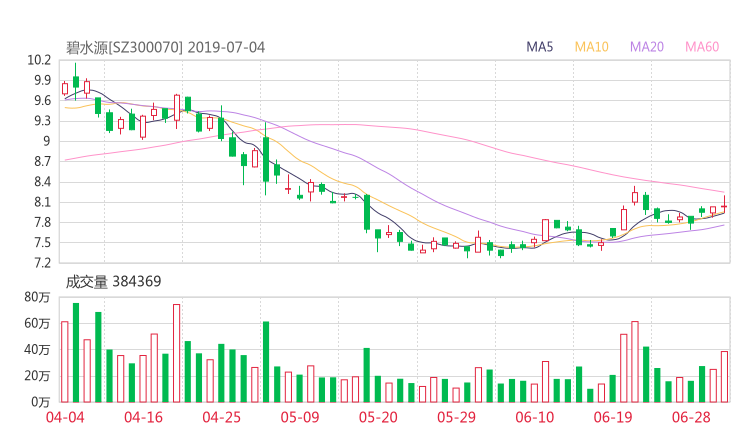Click the 80万 volume axis label
The width and height of the screenshot is (740, 440).
[38, 297]
